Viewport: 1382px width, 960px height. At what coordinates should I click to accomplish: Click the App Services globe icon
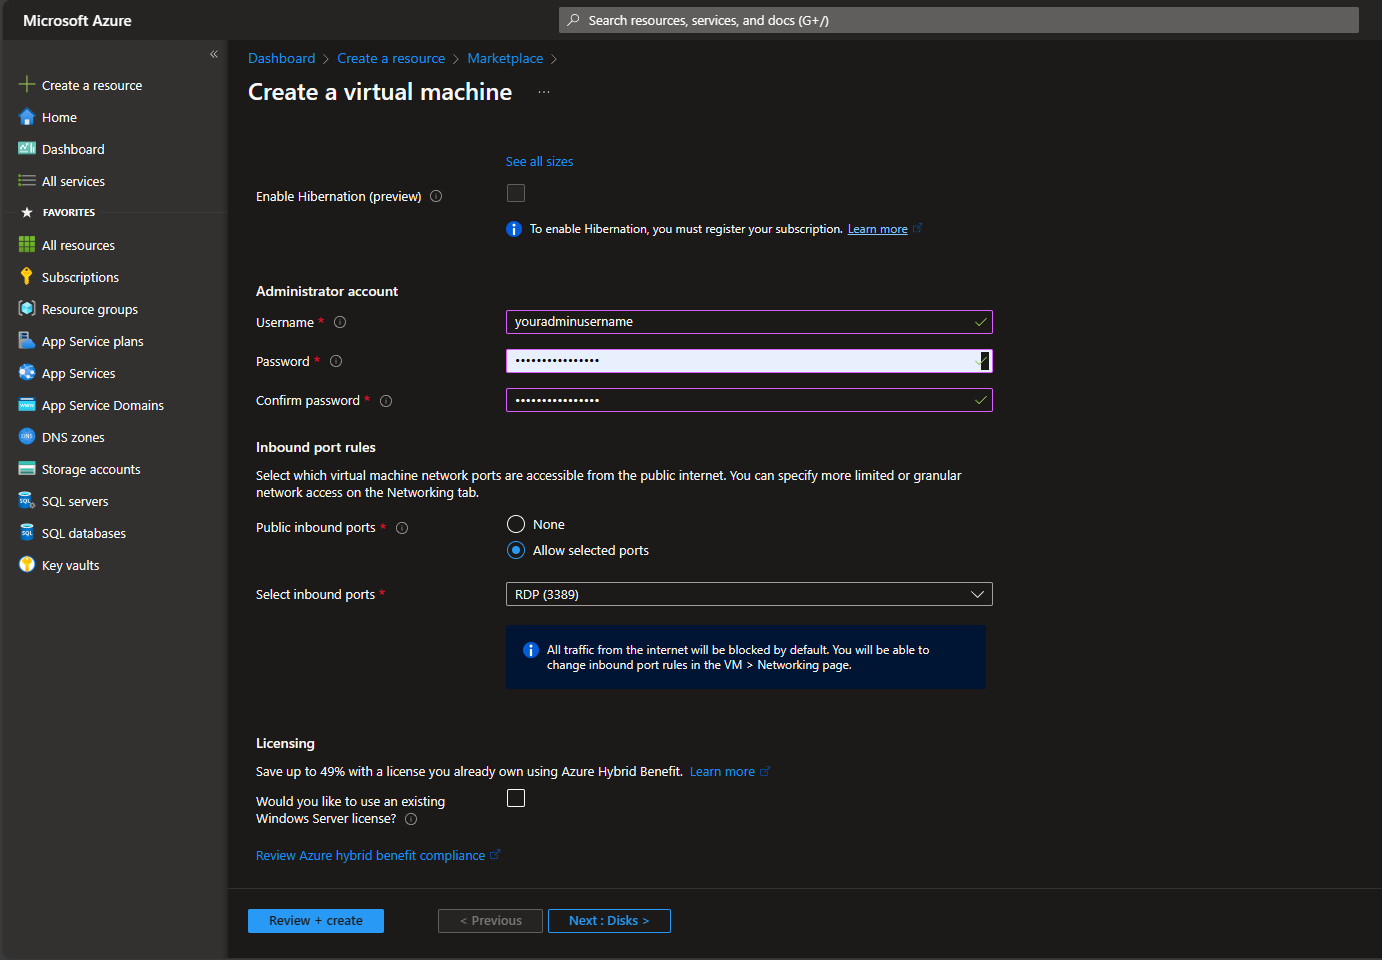tap(27, 373)
